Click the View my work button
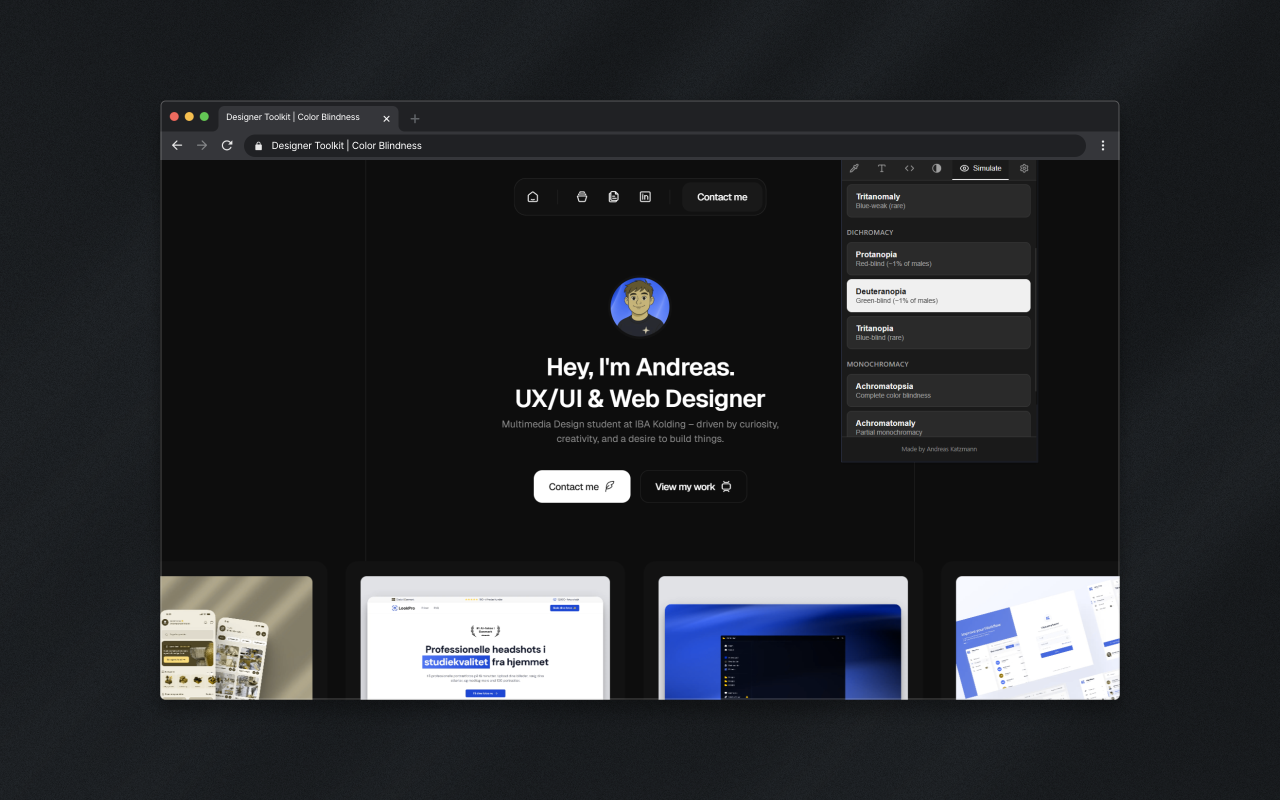This screenshot has width=1280, height=800. click(693, 486)
